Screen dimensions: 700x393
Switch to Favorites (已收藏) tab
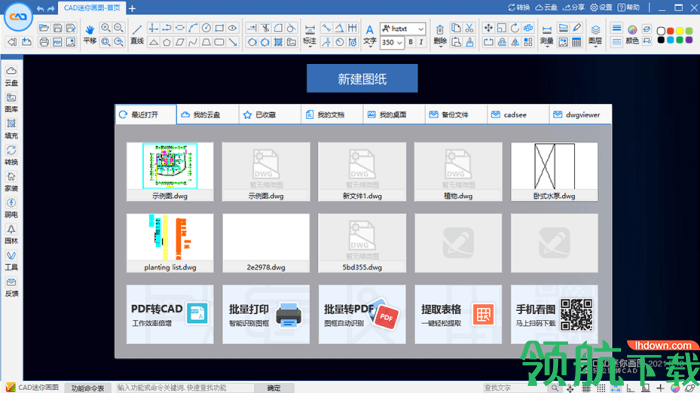pyautogui.click(x=270, y=115)
